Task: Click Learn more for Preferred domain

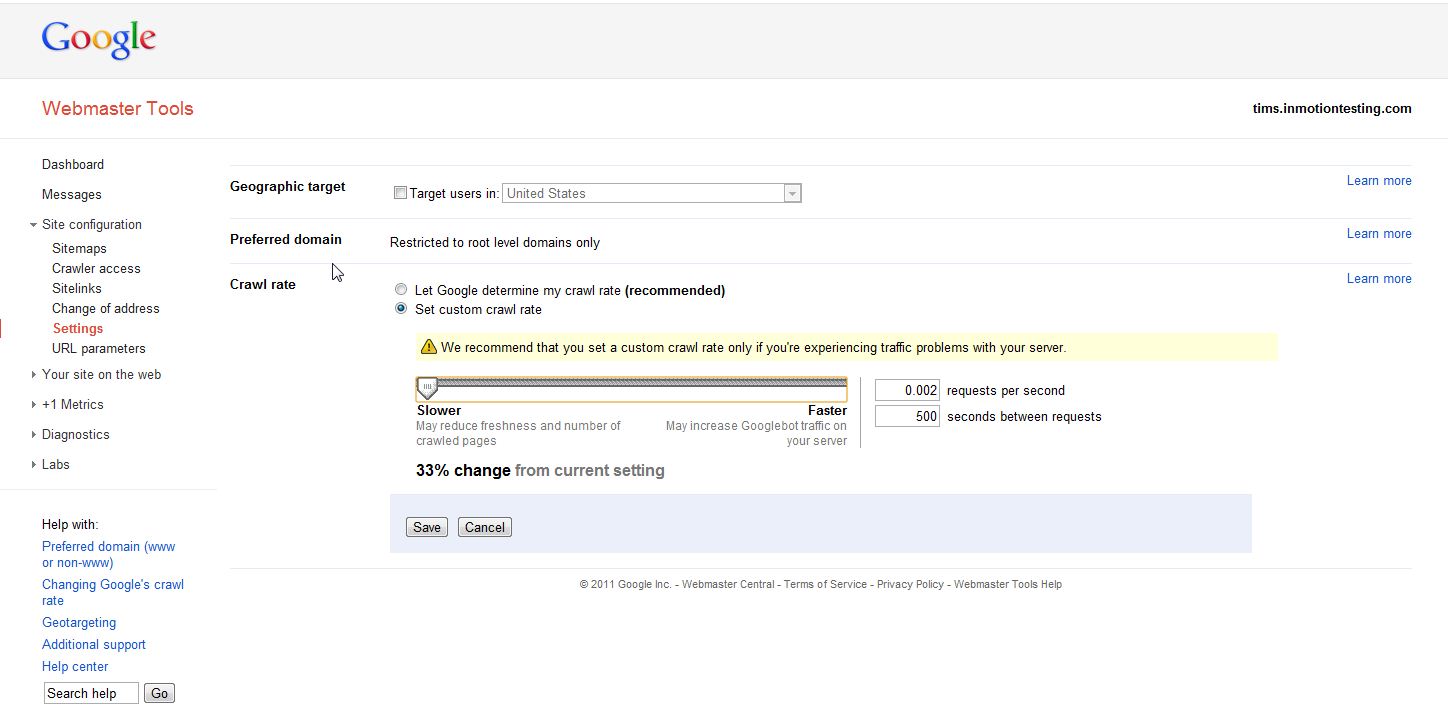Action: click(1379, 233)
